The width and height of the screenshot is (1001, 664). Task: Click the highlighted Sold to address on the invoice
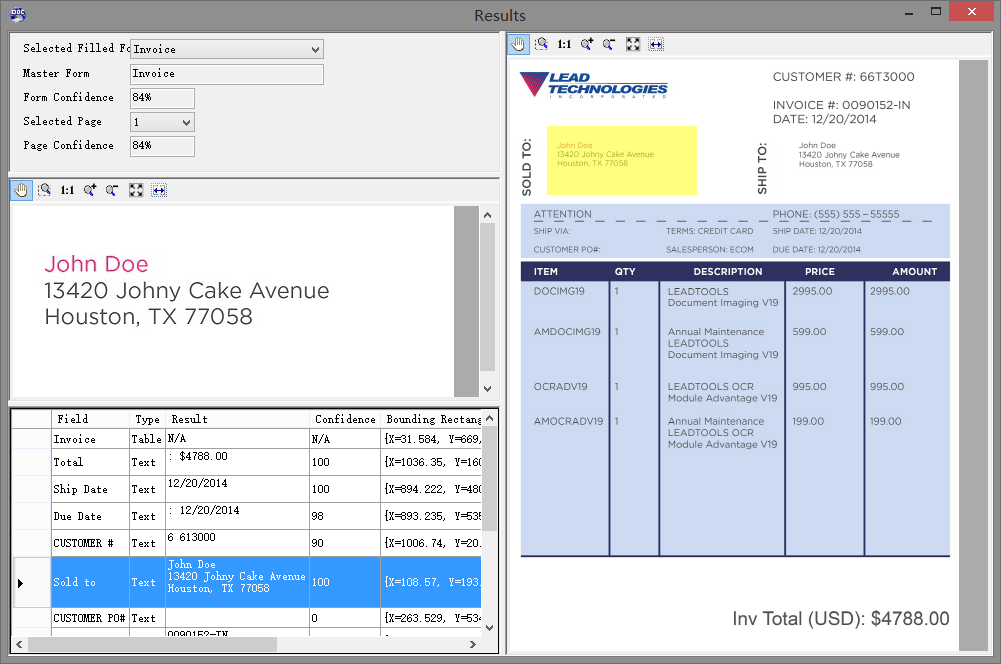[x=620, y=160]
